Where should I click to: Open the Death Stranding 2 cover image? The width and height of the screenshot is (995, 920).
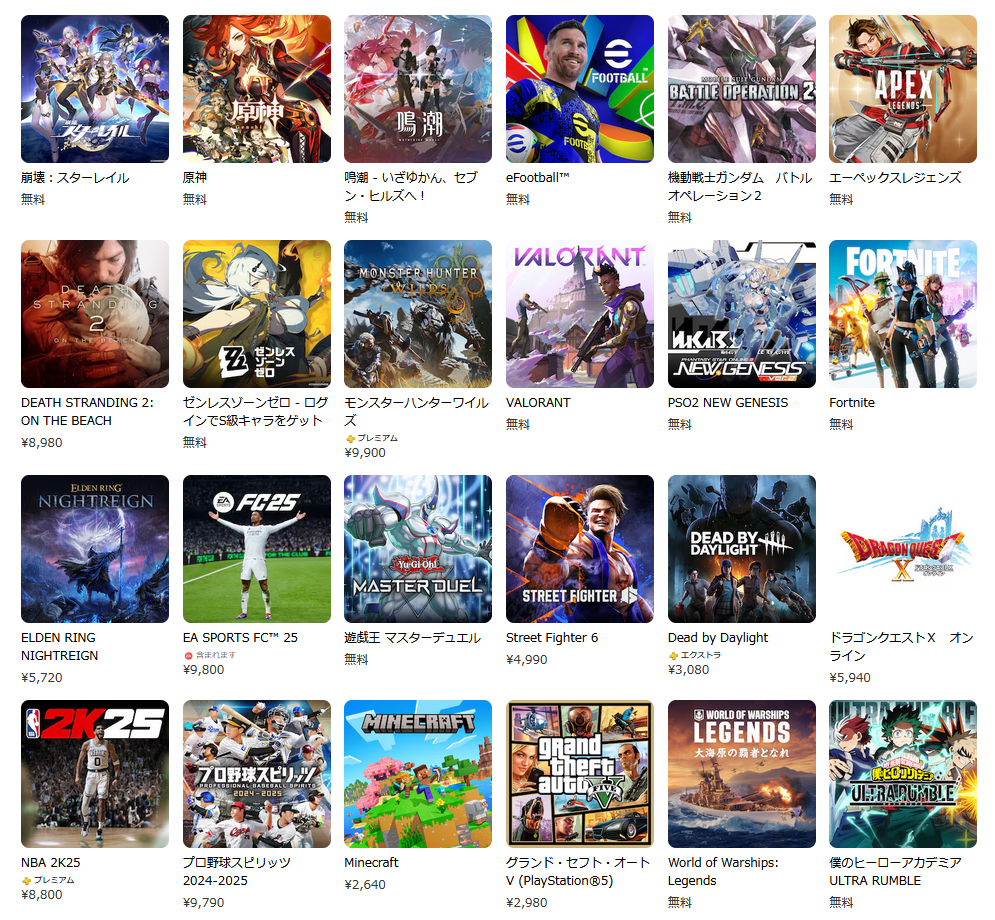95,314
